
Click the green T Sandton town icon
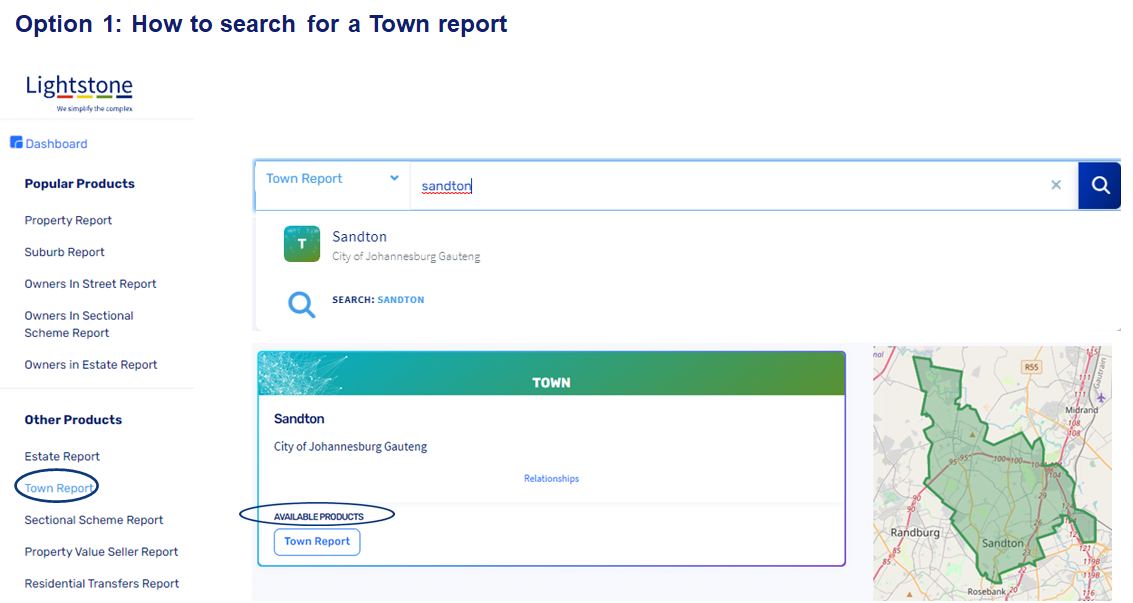[302, 244]
